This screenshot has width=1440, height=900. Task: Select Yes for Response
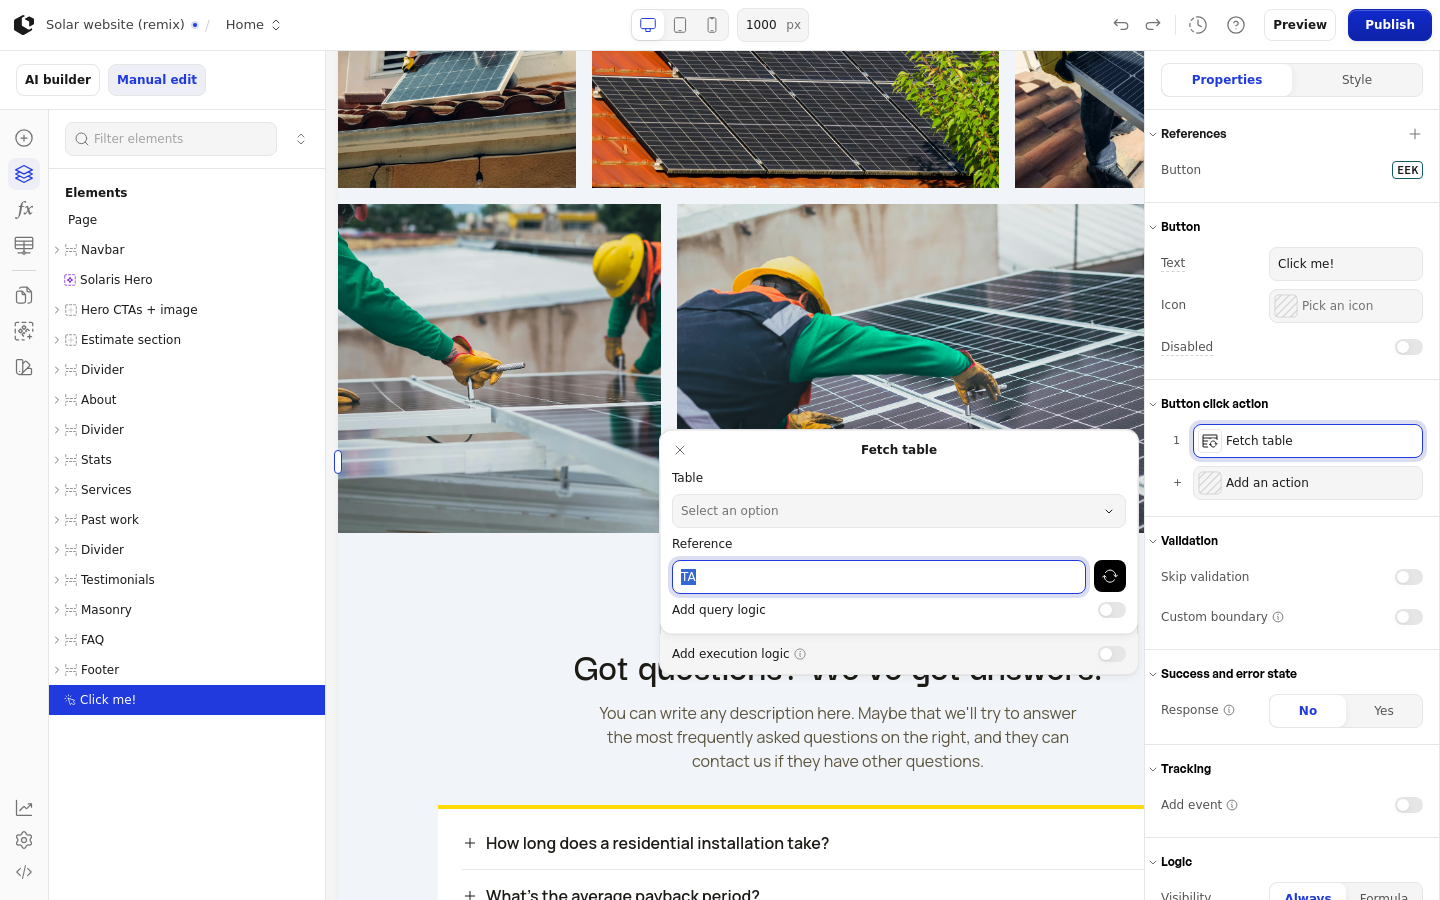click(1384, 711)
